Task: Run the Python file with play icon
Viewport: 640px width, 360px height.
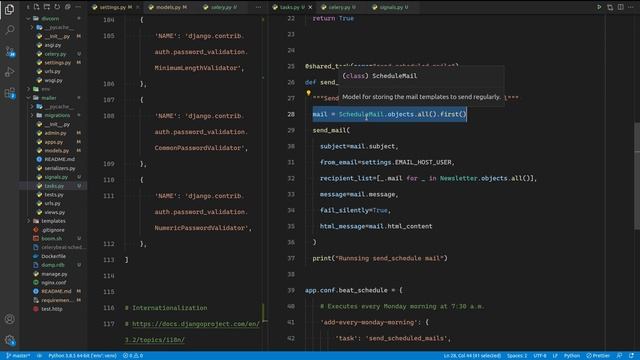Action: pyautogui.click(x=599, y=7)
